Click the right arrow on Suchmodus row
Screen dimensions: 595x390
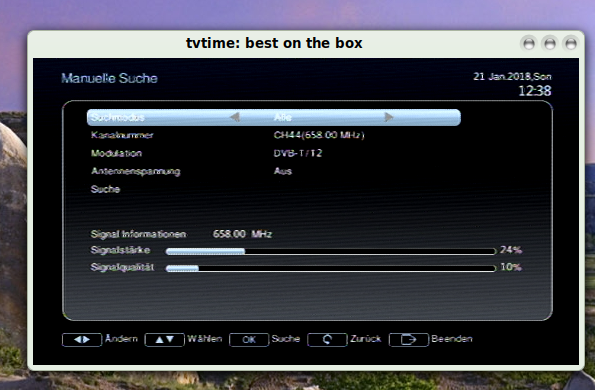click(389, 117)
